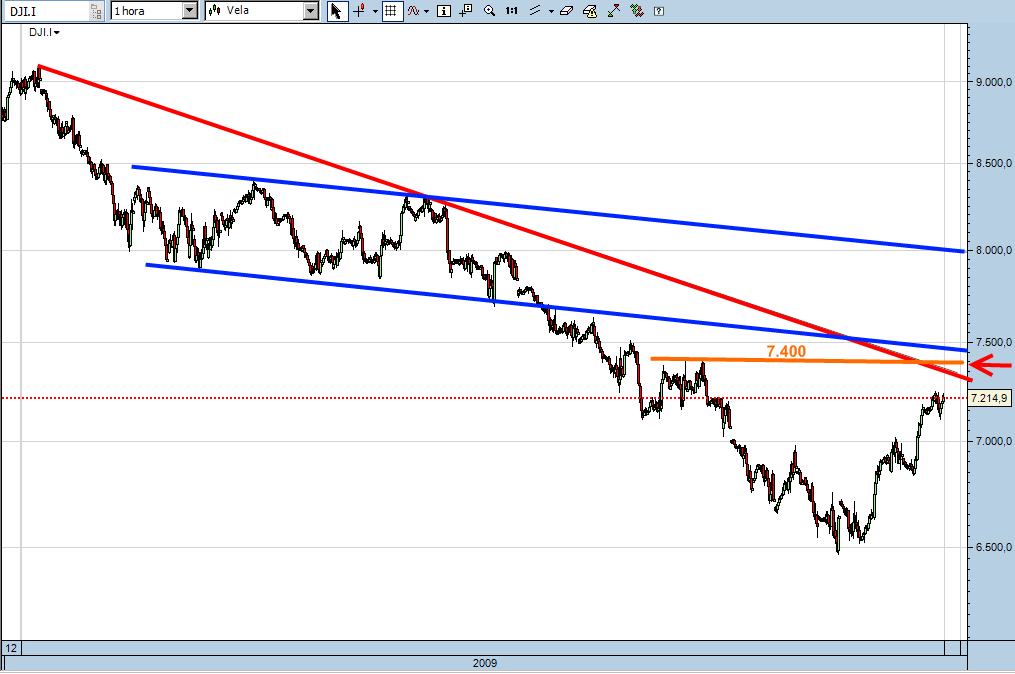Image resolution: width=1015 pixels, height=674 pixels.
Task: Click the alert warning icon
Action: [x=590, y=11]
